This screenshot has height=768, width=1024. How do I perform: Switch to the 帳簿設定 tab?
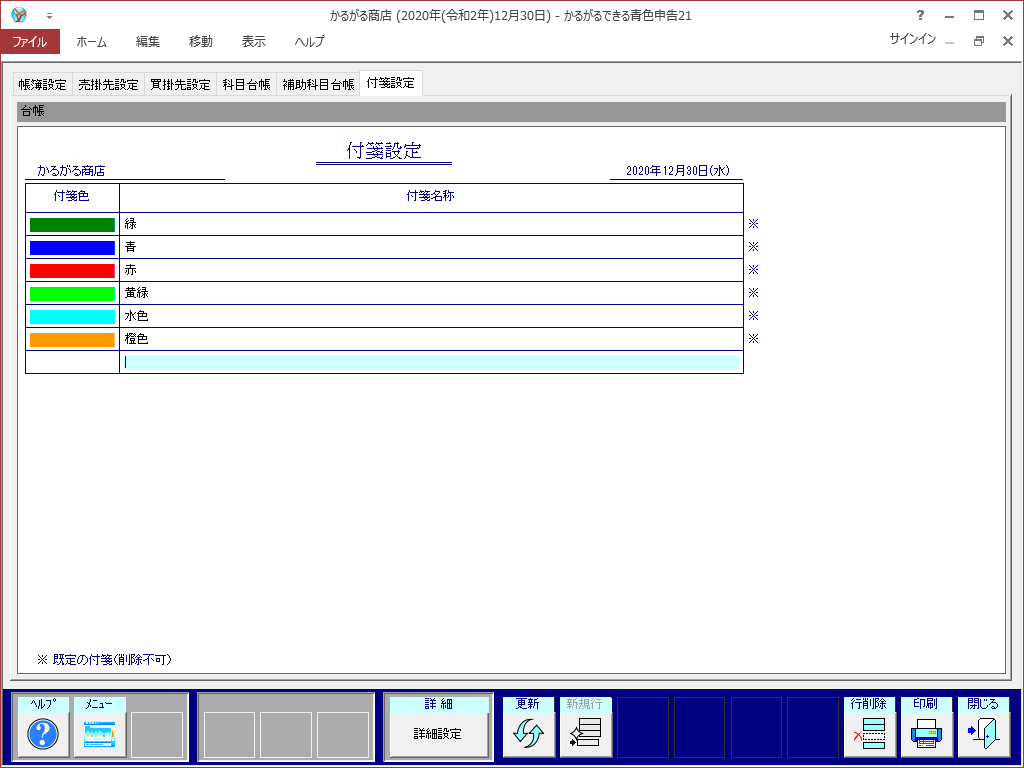42,84
